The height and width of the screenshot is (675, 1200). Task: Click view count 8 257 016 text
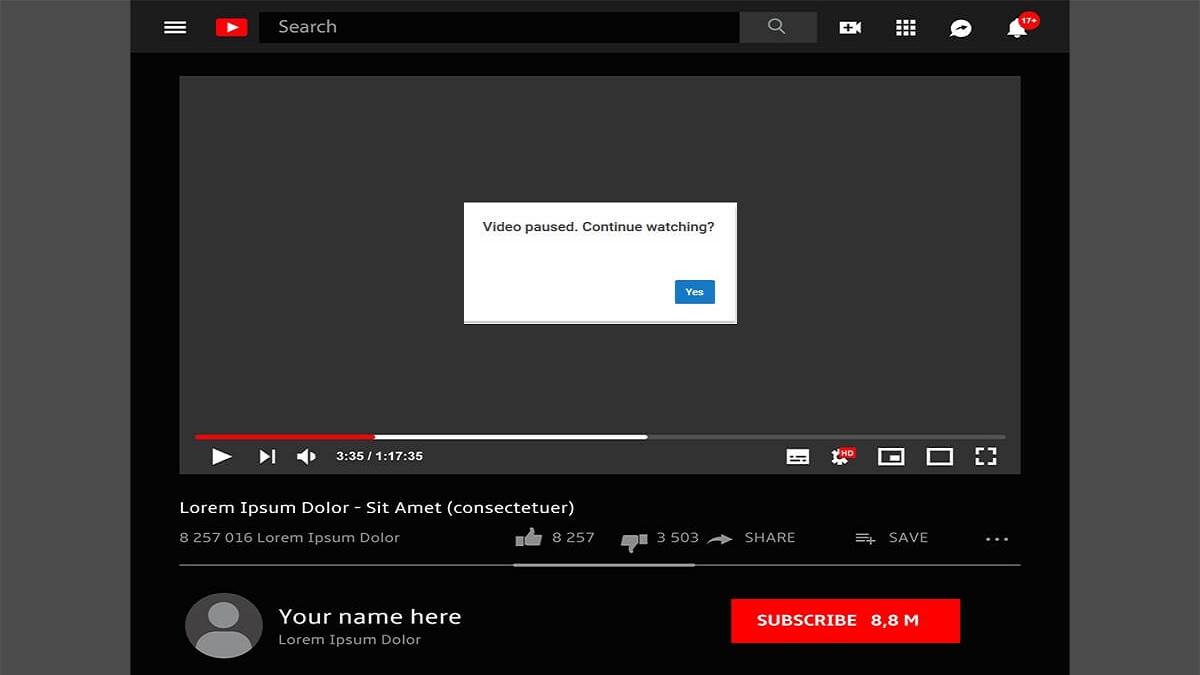point(289,538)
